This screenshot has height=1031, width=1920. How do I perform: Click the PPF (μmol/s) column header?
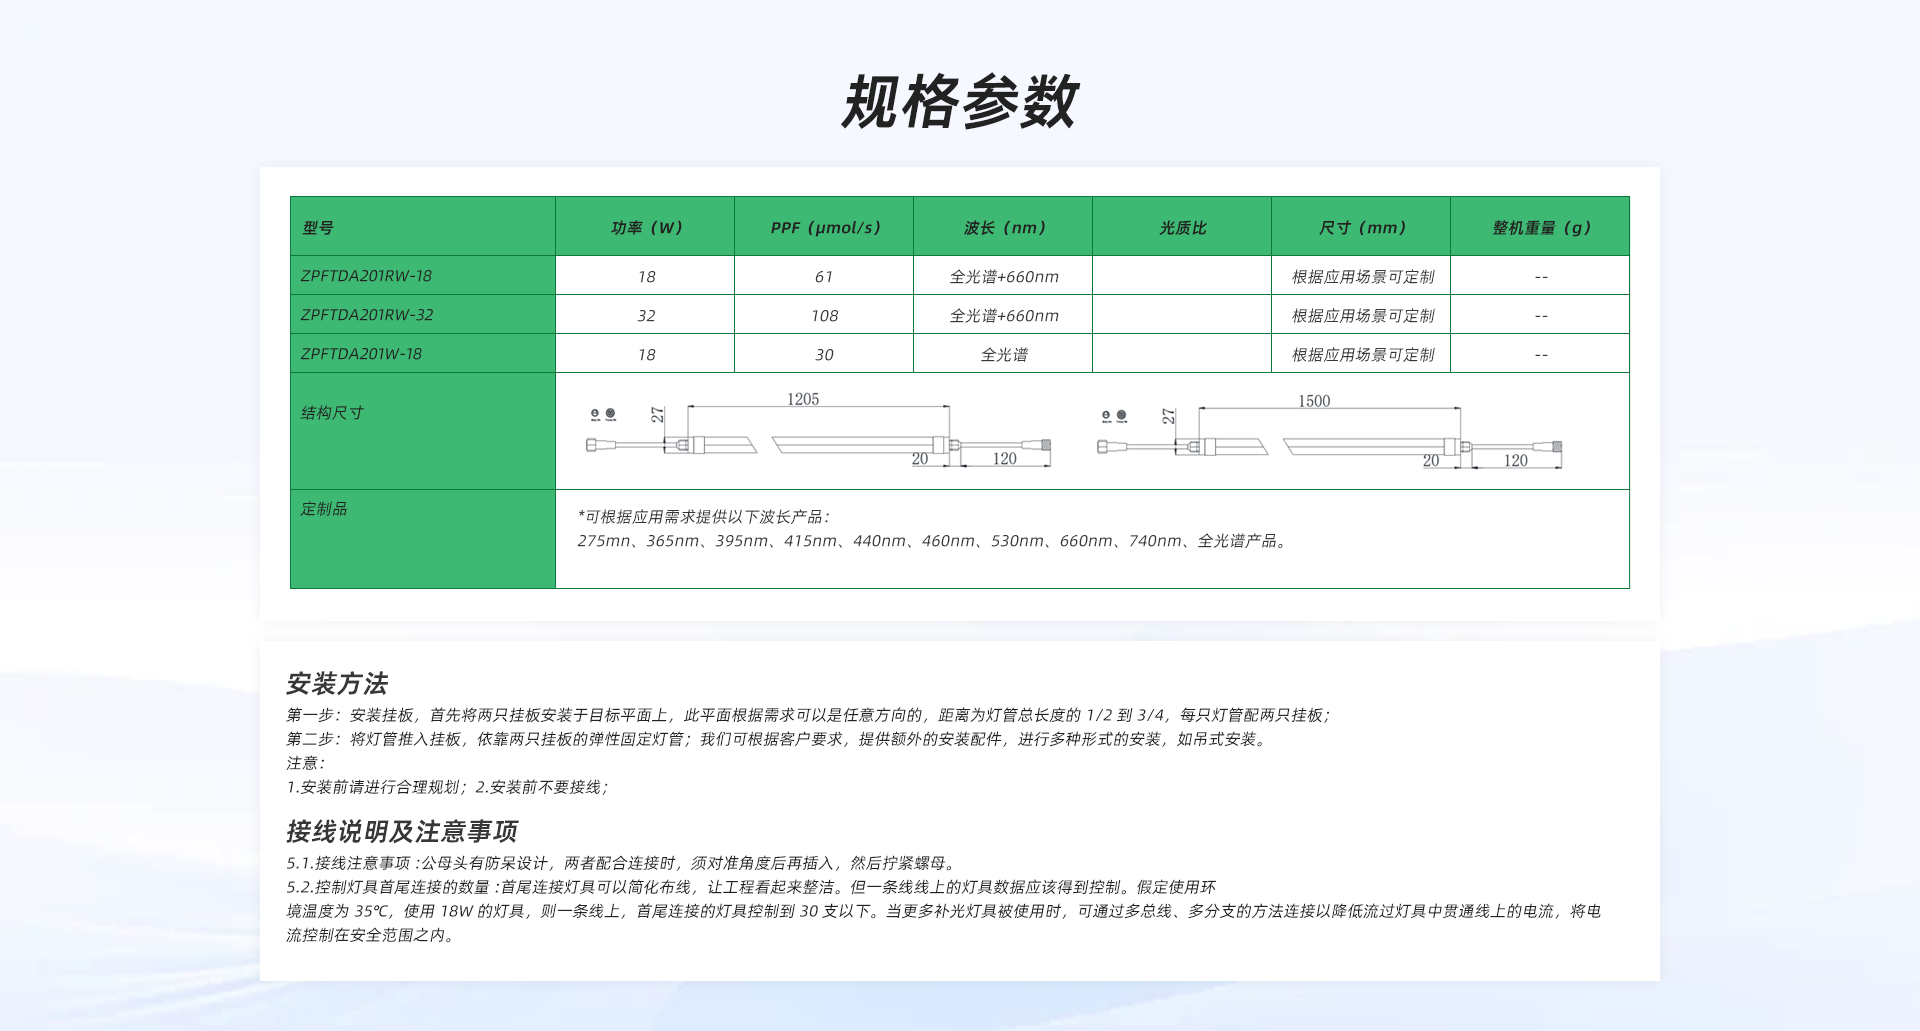(x=825, y=228)
